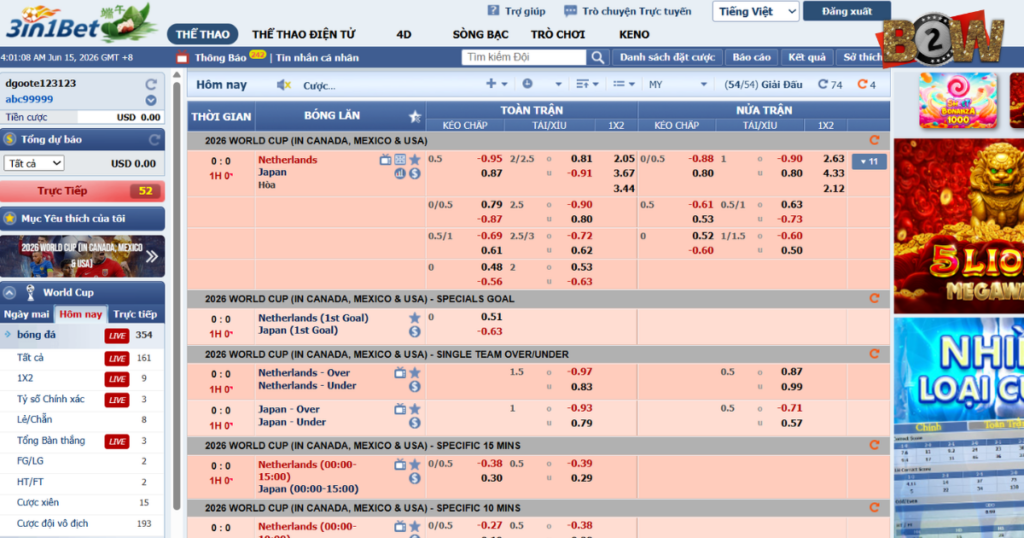Open the clock time filter dropdown

541,84
